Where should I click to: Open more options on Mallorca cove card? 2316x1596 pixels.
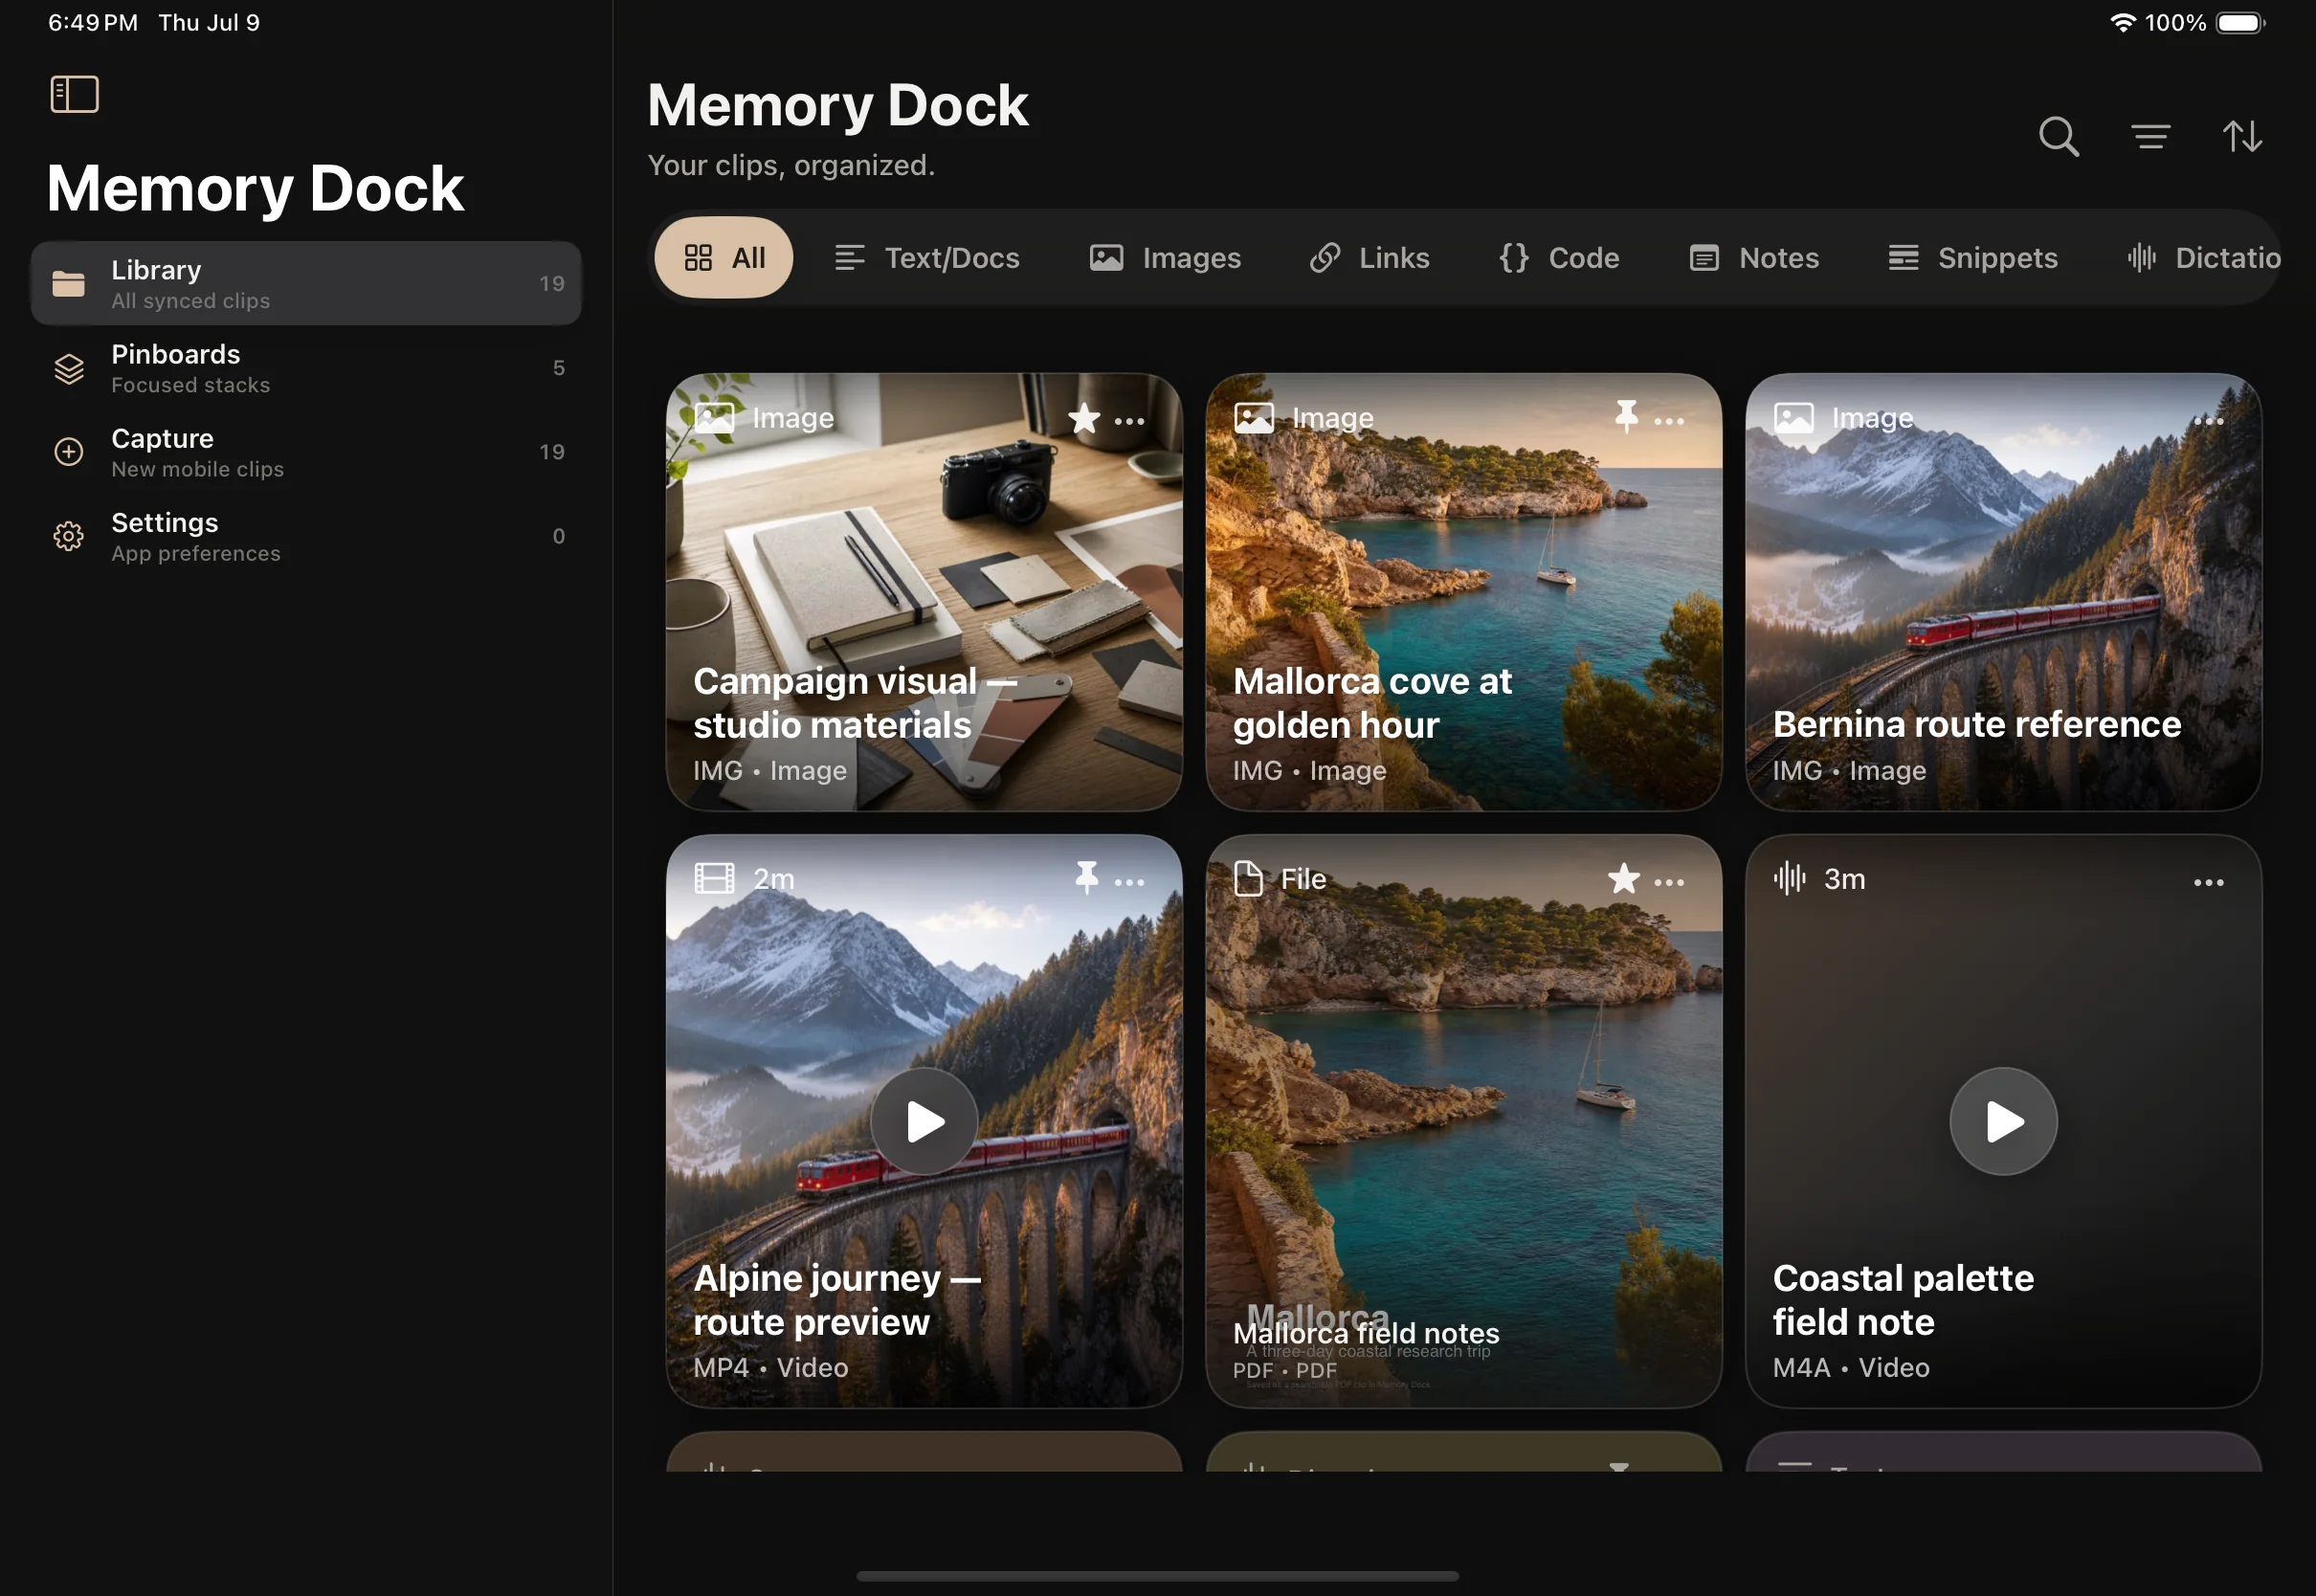[x=1669, y=421]
